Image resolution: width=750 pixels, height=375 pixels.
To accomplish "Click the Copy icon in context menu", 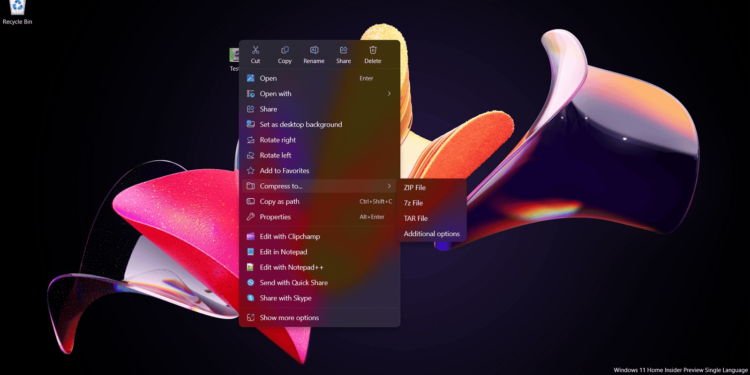I will click(x=285, y=50).
